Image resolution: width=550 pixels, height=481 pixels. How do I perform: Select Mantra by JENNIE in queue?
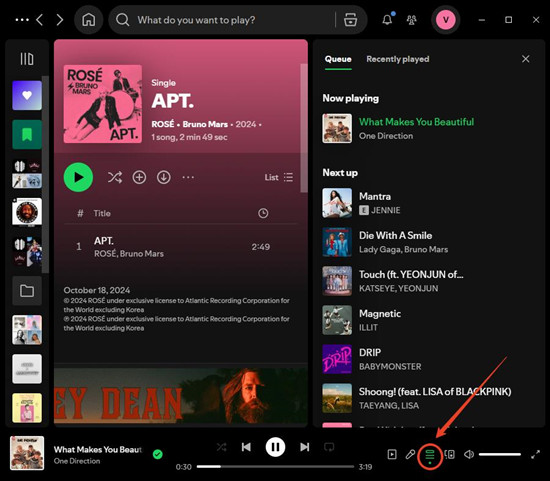(x=428, y=203)
